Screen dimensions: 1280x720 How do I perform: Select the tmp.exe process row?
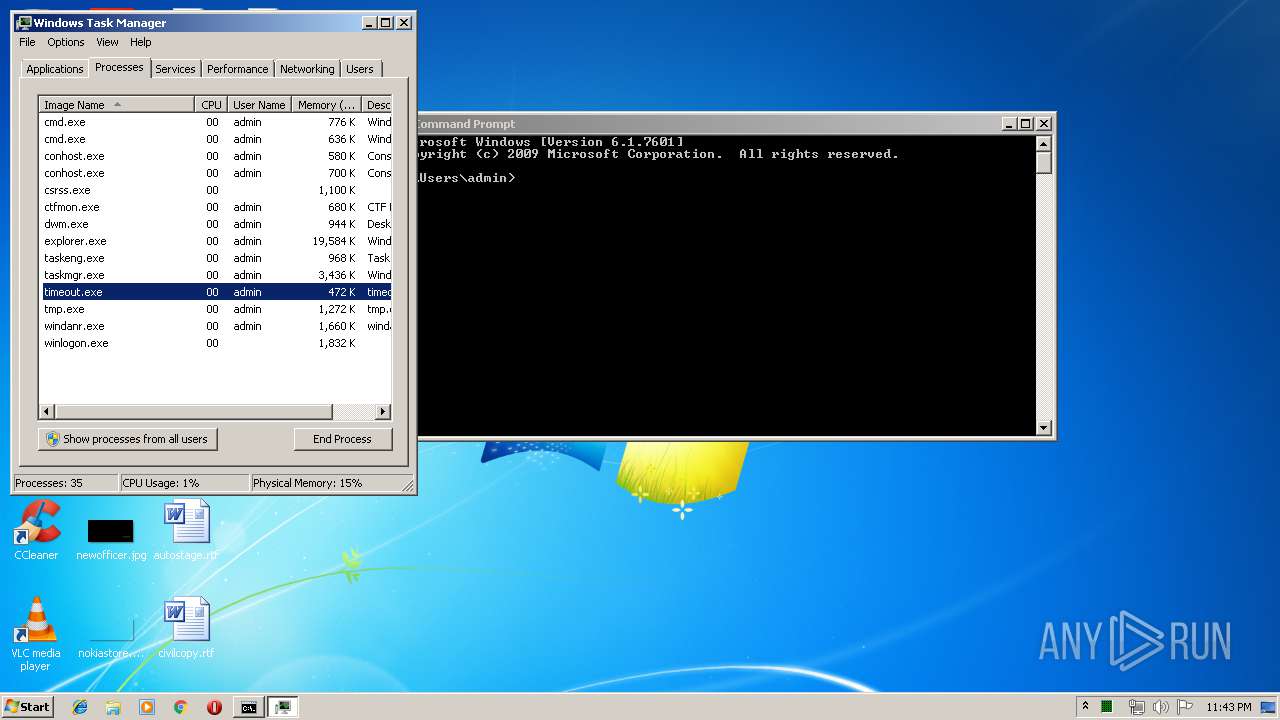coord(216,309)
